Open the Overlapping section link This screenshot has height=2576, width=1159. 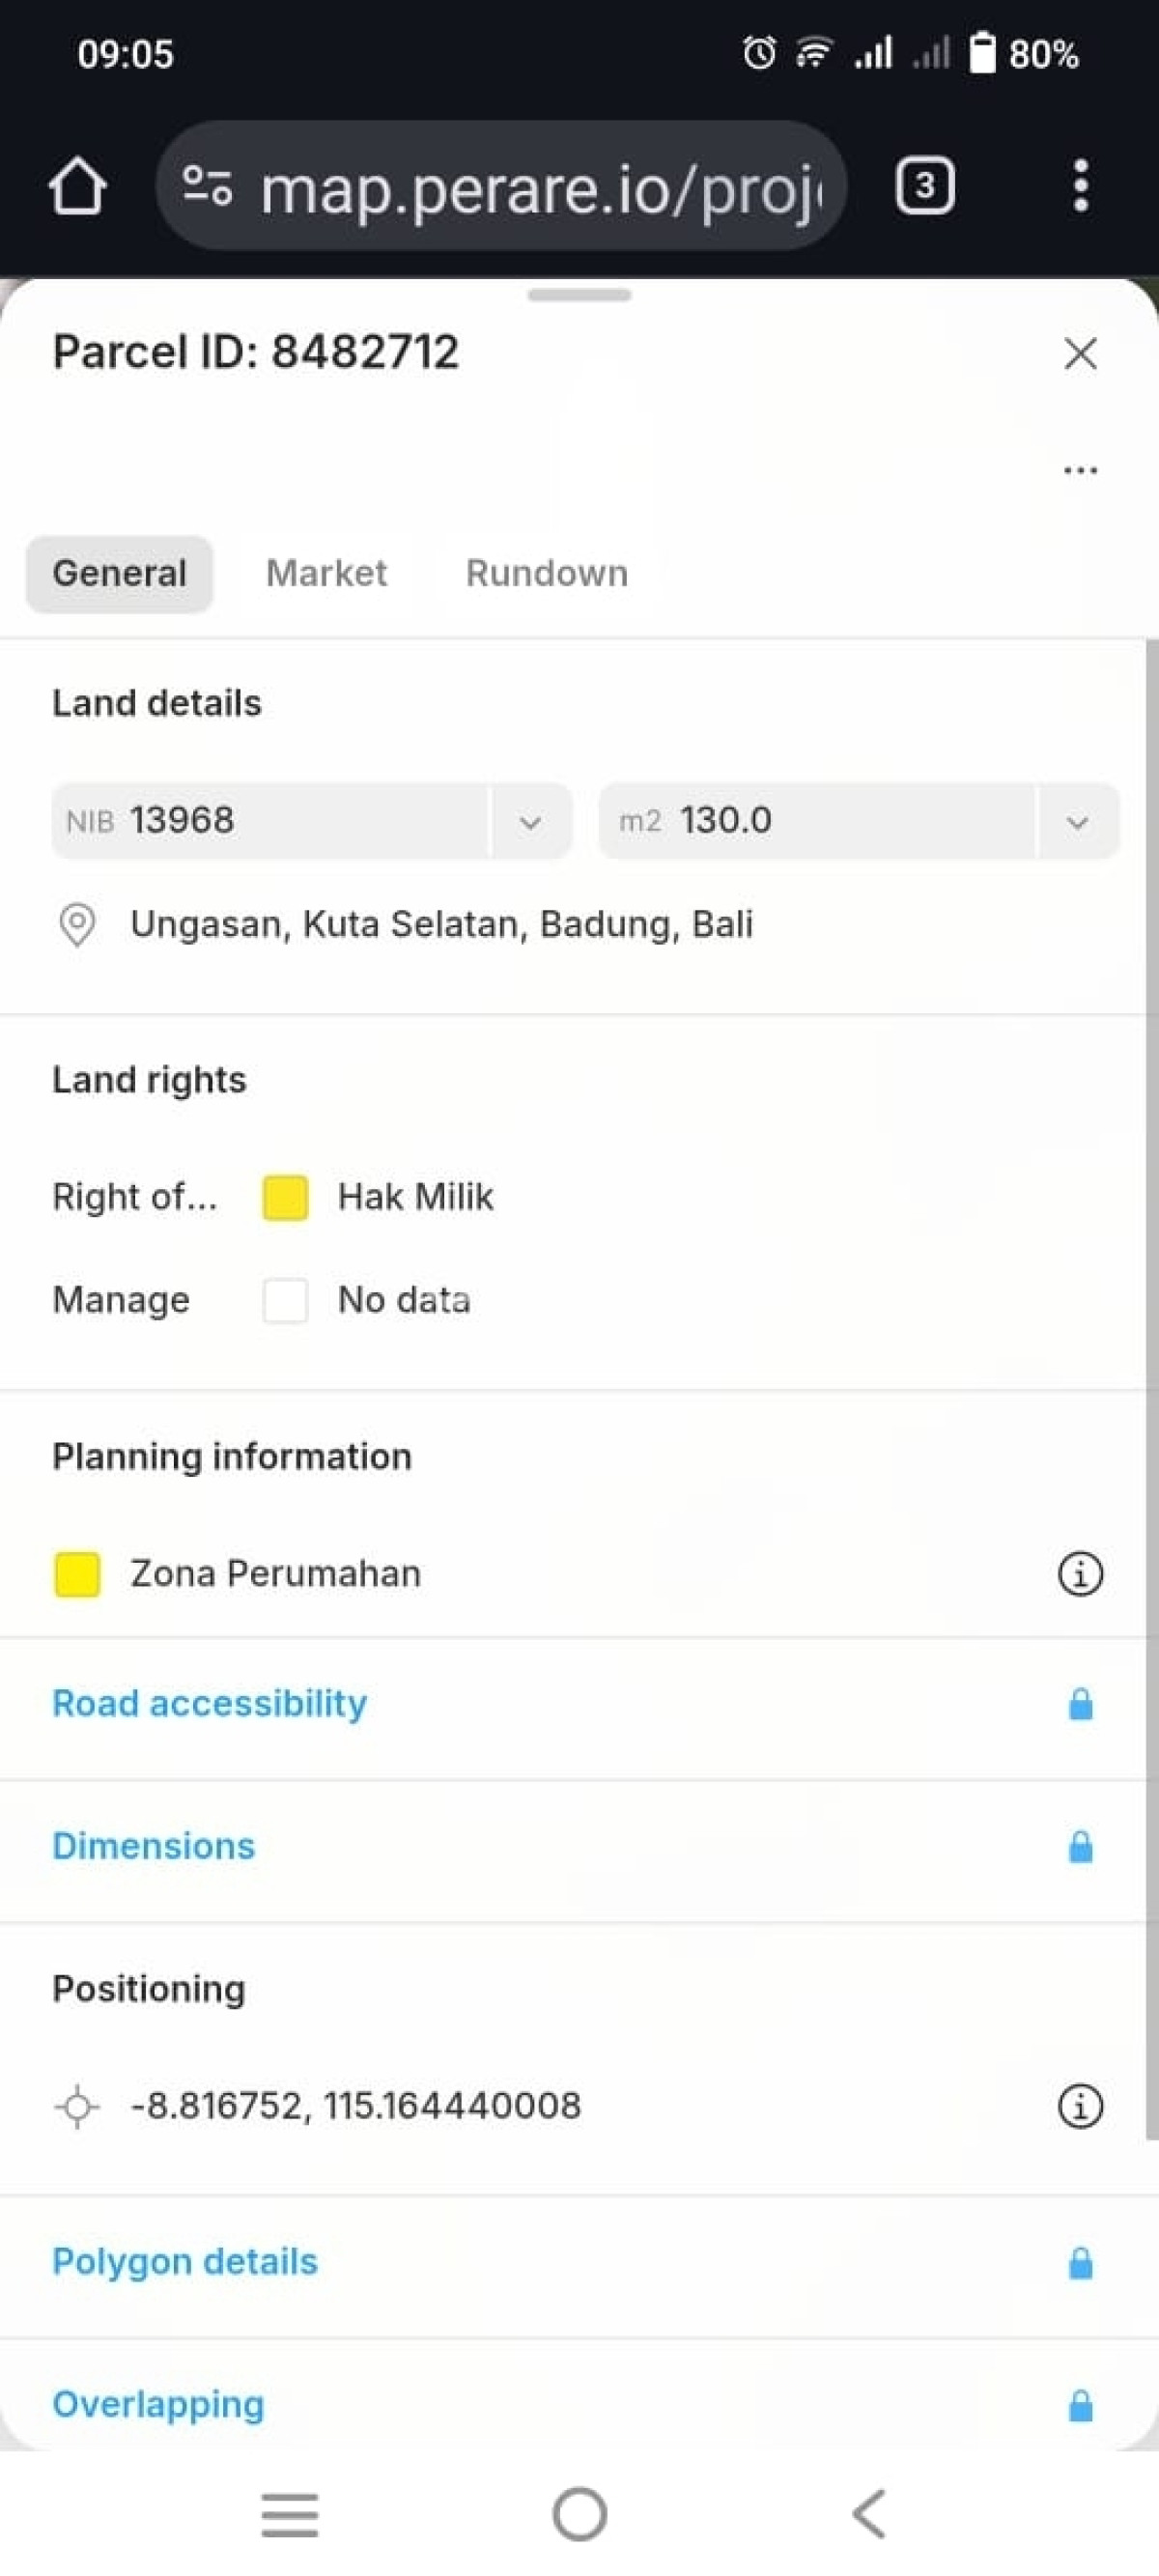click(158, 2404)
